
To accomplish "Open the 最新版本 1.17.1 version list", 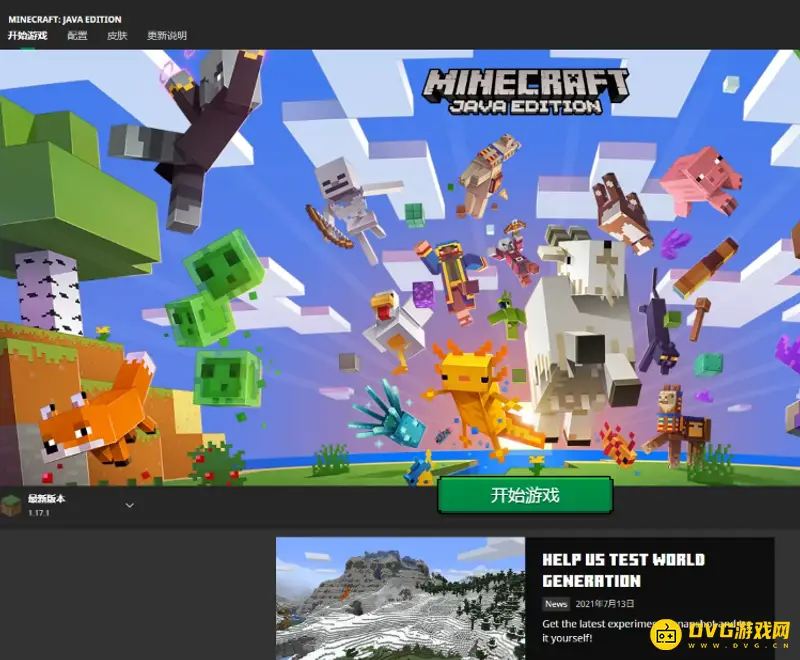I will click(48, 505).
